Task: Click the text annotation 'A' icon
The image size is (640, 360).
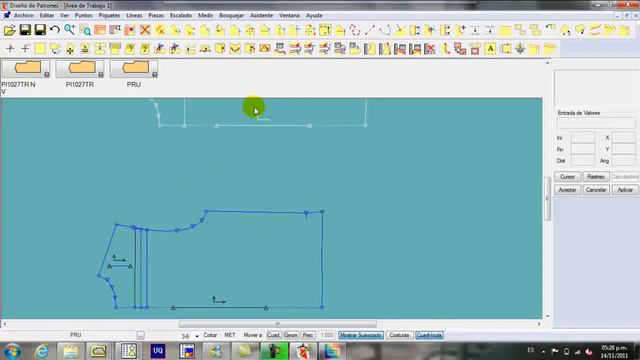Action: pos(490,49)
